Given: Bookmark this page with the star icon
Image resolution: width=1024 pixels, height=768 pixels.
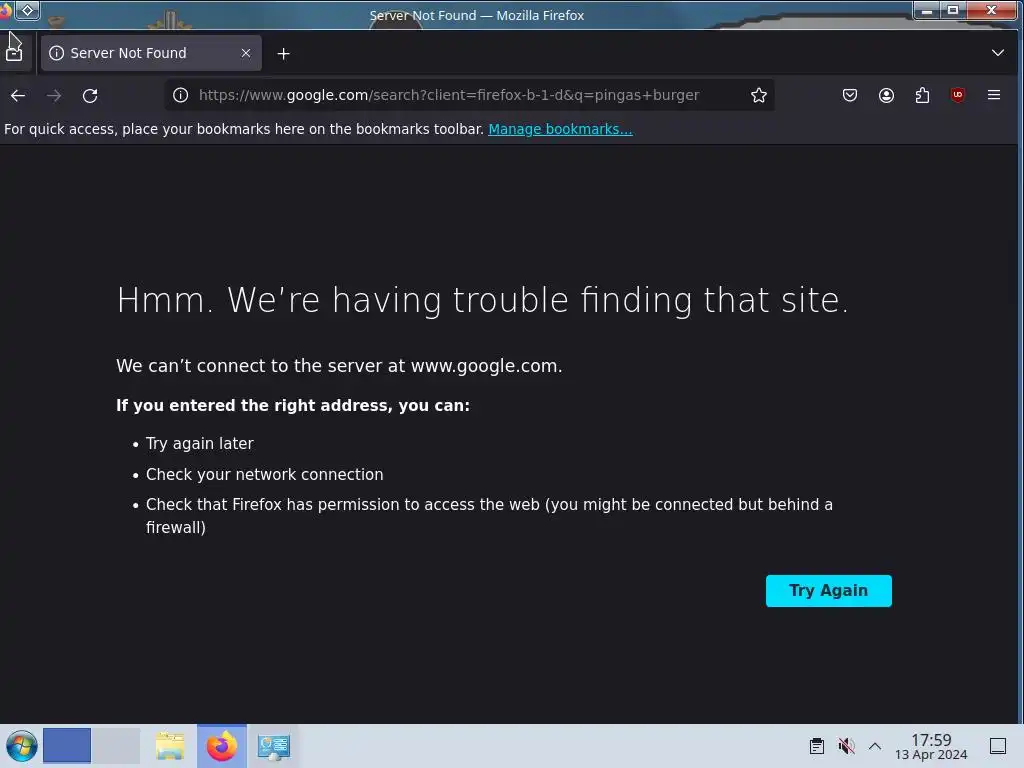Looking at the screenshot, I should pyautogui.click(x=758, y=95).
